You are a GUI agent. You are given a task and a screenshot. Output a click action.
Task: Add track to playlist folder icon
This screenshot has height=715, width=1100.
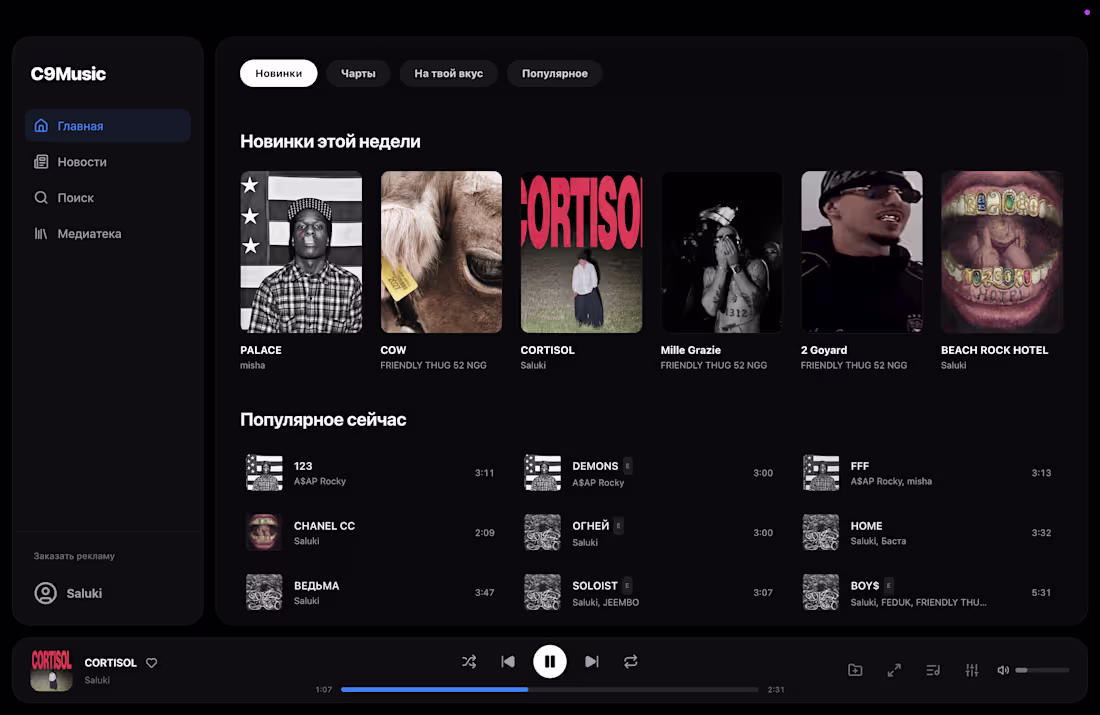pos(855,670)
